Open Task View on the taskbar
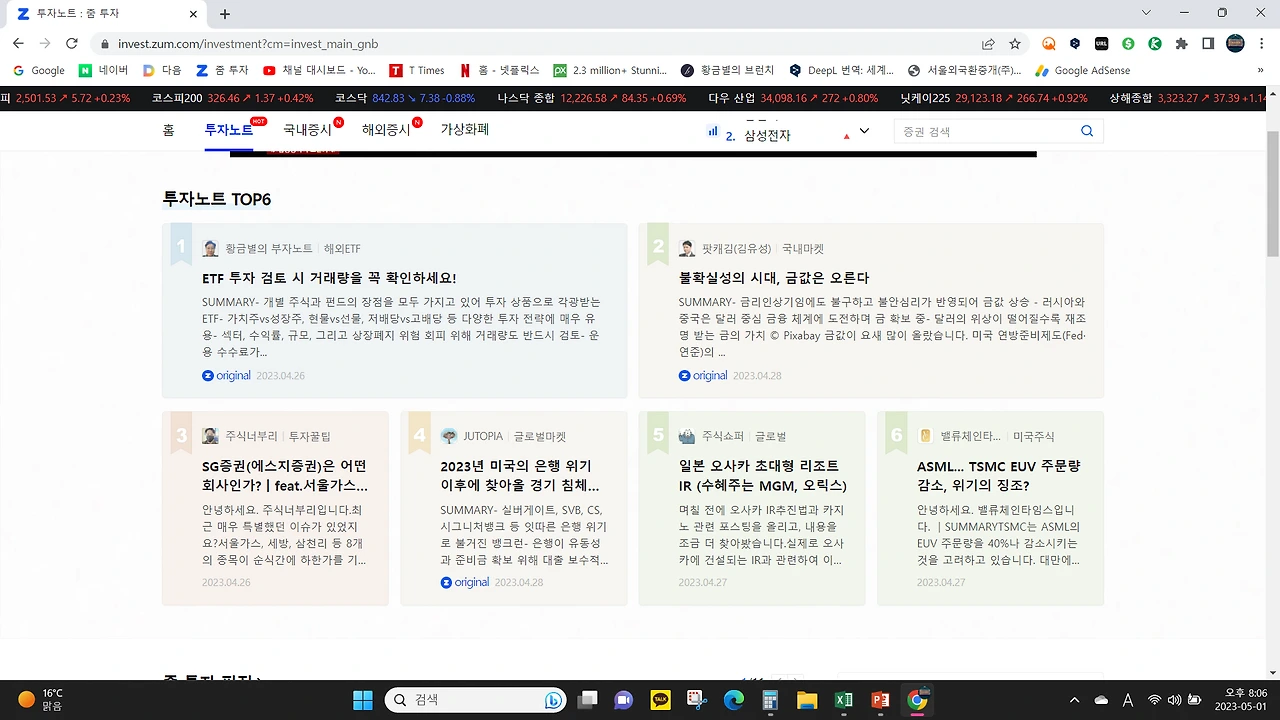1280x720 pixels. pyautogui.click(x=587, y=700)
